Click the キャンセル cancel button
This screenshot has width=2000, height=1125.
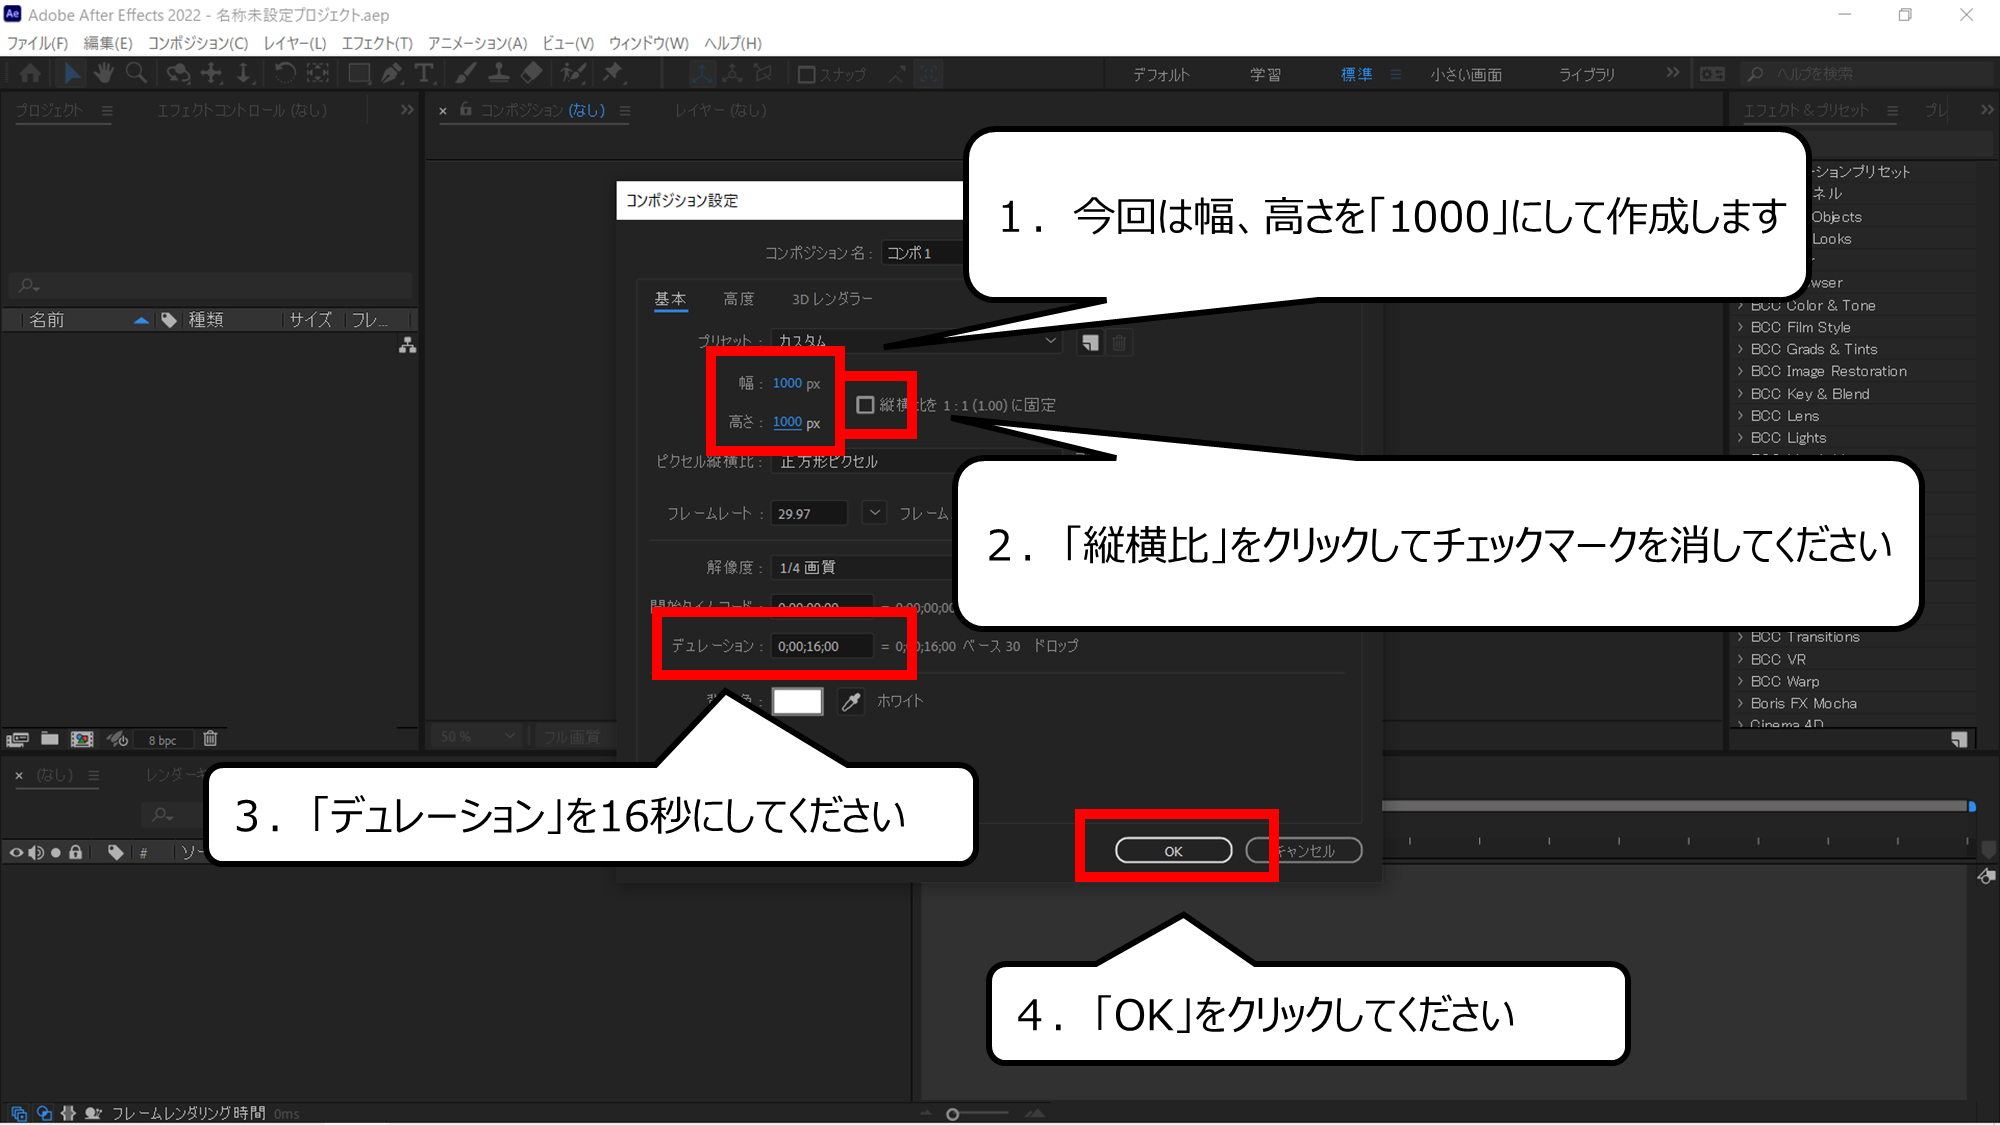pos(1304,851)
